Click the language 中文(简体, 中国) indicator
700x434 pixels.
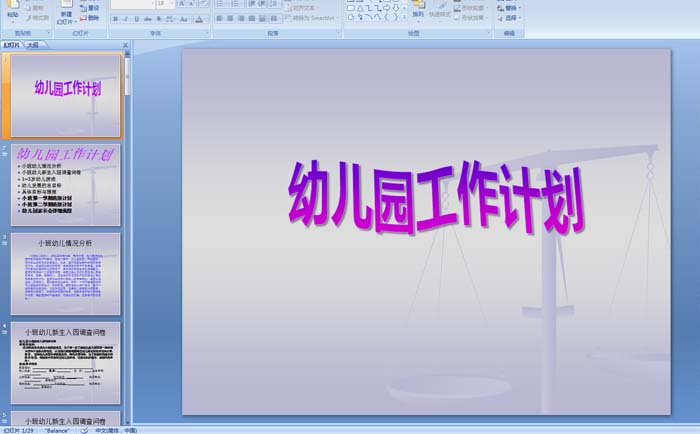(x=116, y=430)
